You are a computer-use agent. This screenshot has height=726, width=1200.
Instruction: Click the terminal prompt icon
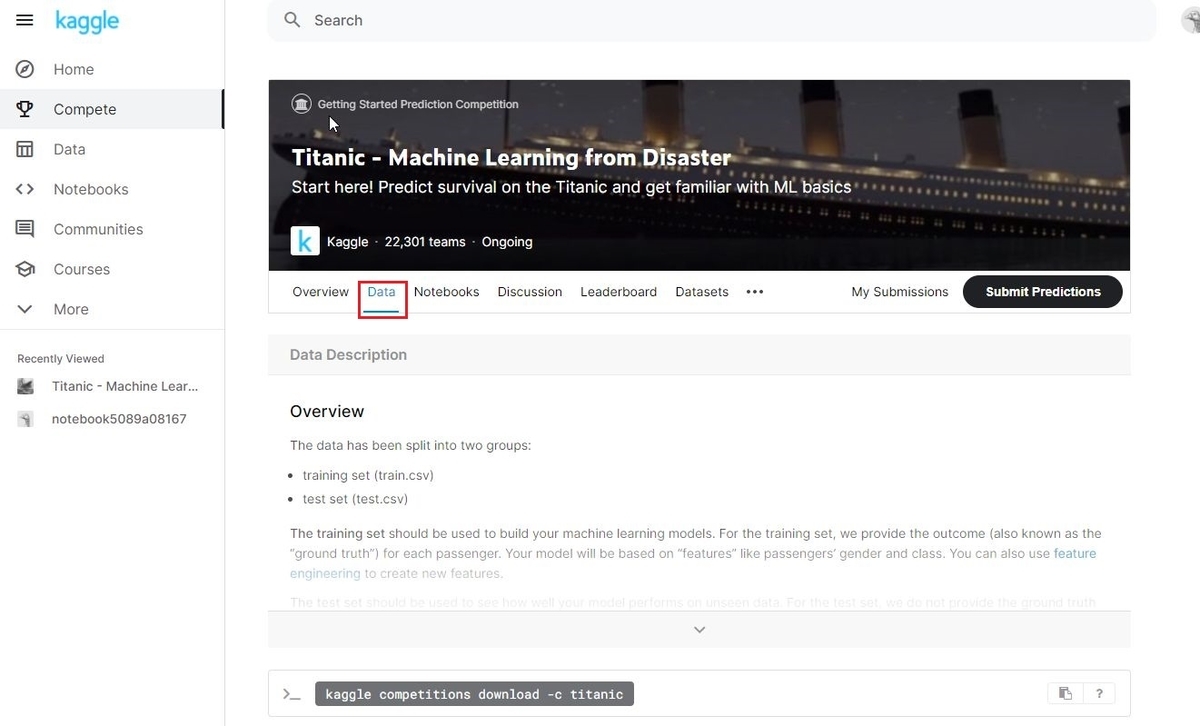pyautogui.click(x=291, y=694)
